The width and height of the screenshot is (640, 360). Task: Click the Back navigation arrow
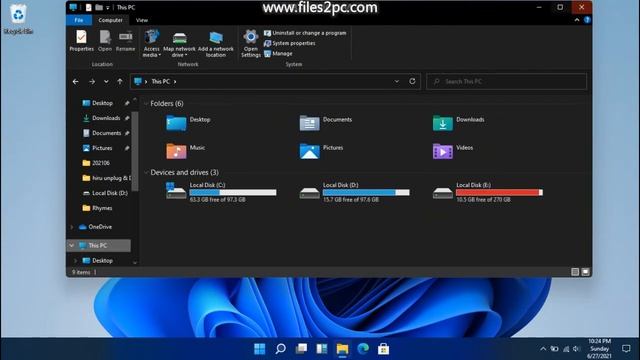(x=76, y=82)
